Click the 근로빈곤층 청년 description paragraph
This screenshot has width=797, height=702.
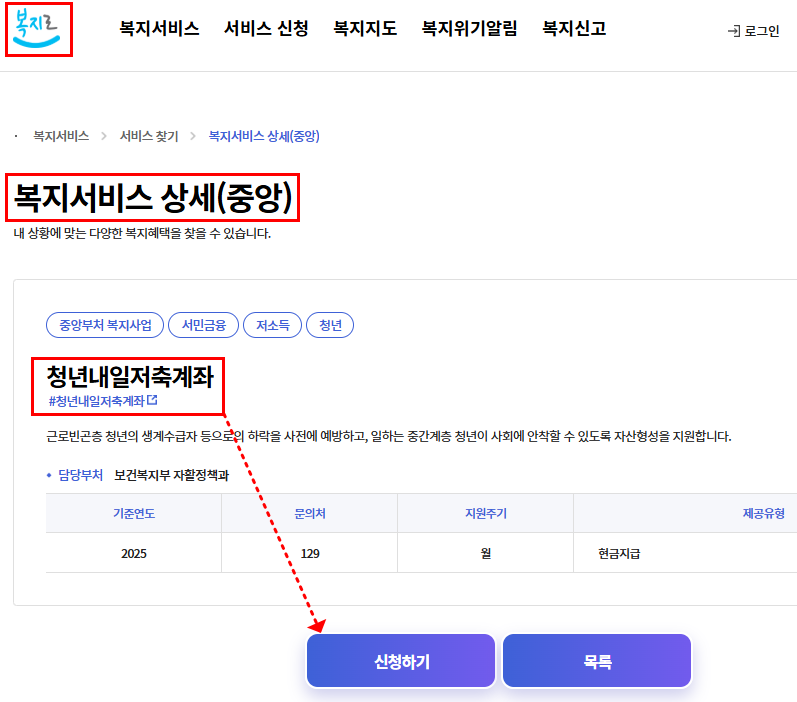[x=389, y=436]
